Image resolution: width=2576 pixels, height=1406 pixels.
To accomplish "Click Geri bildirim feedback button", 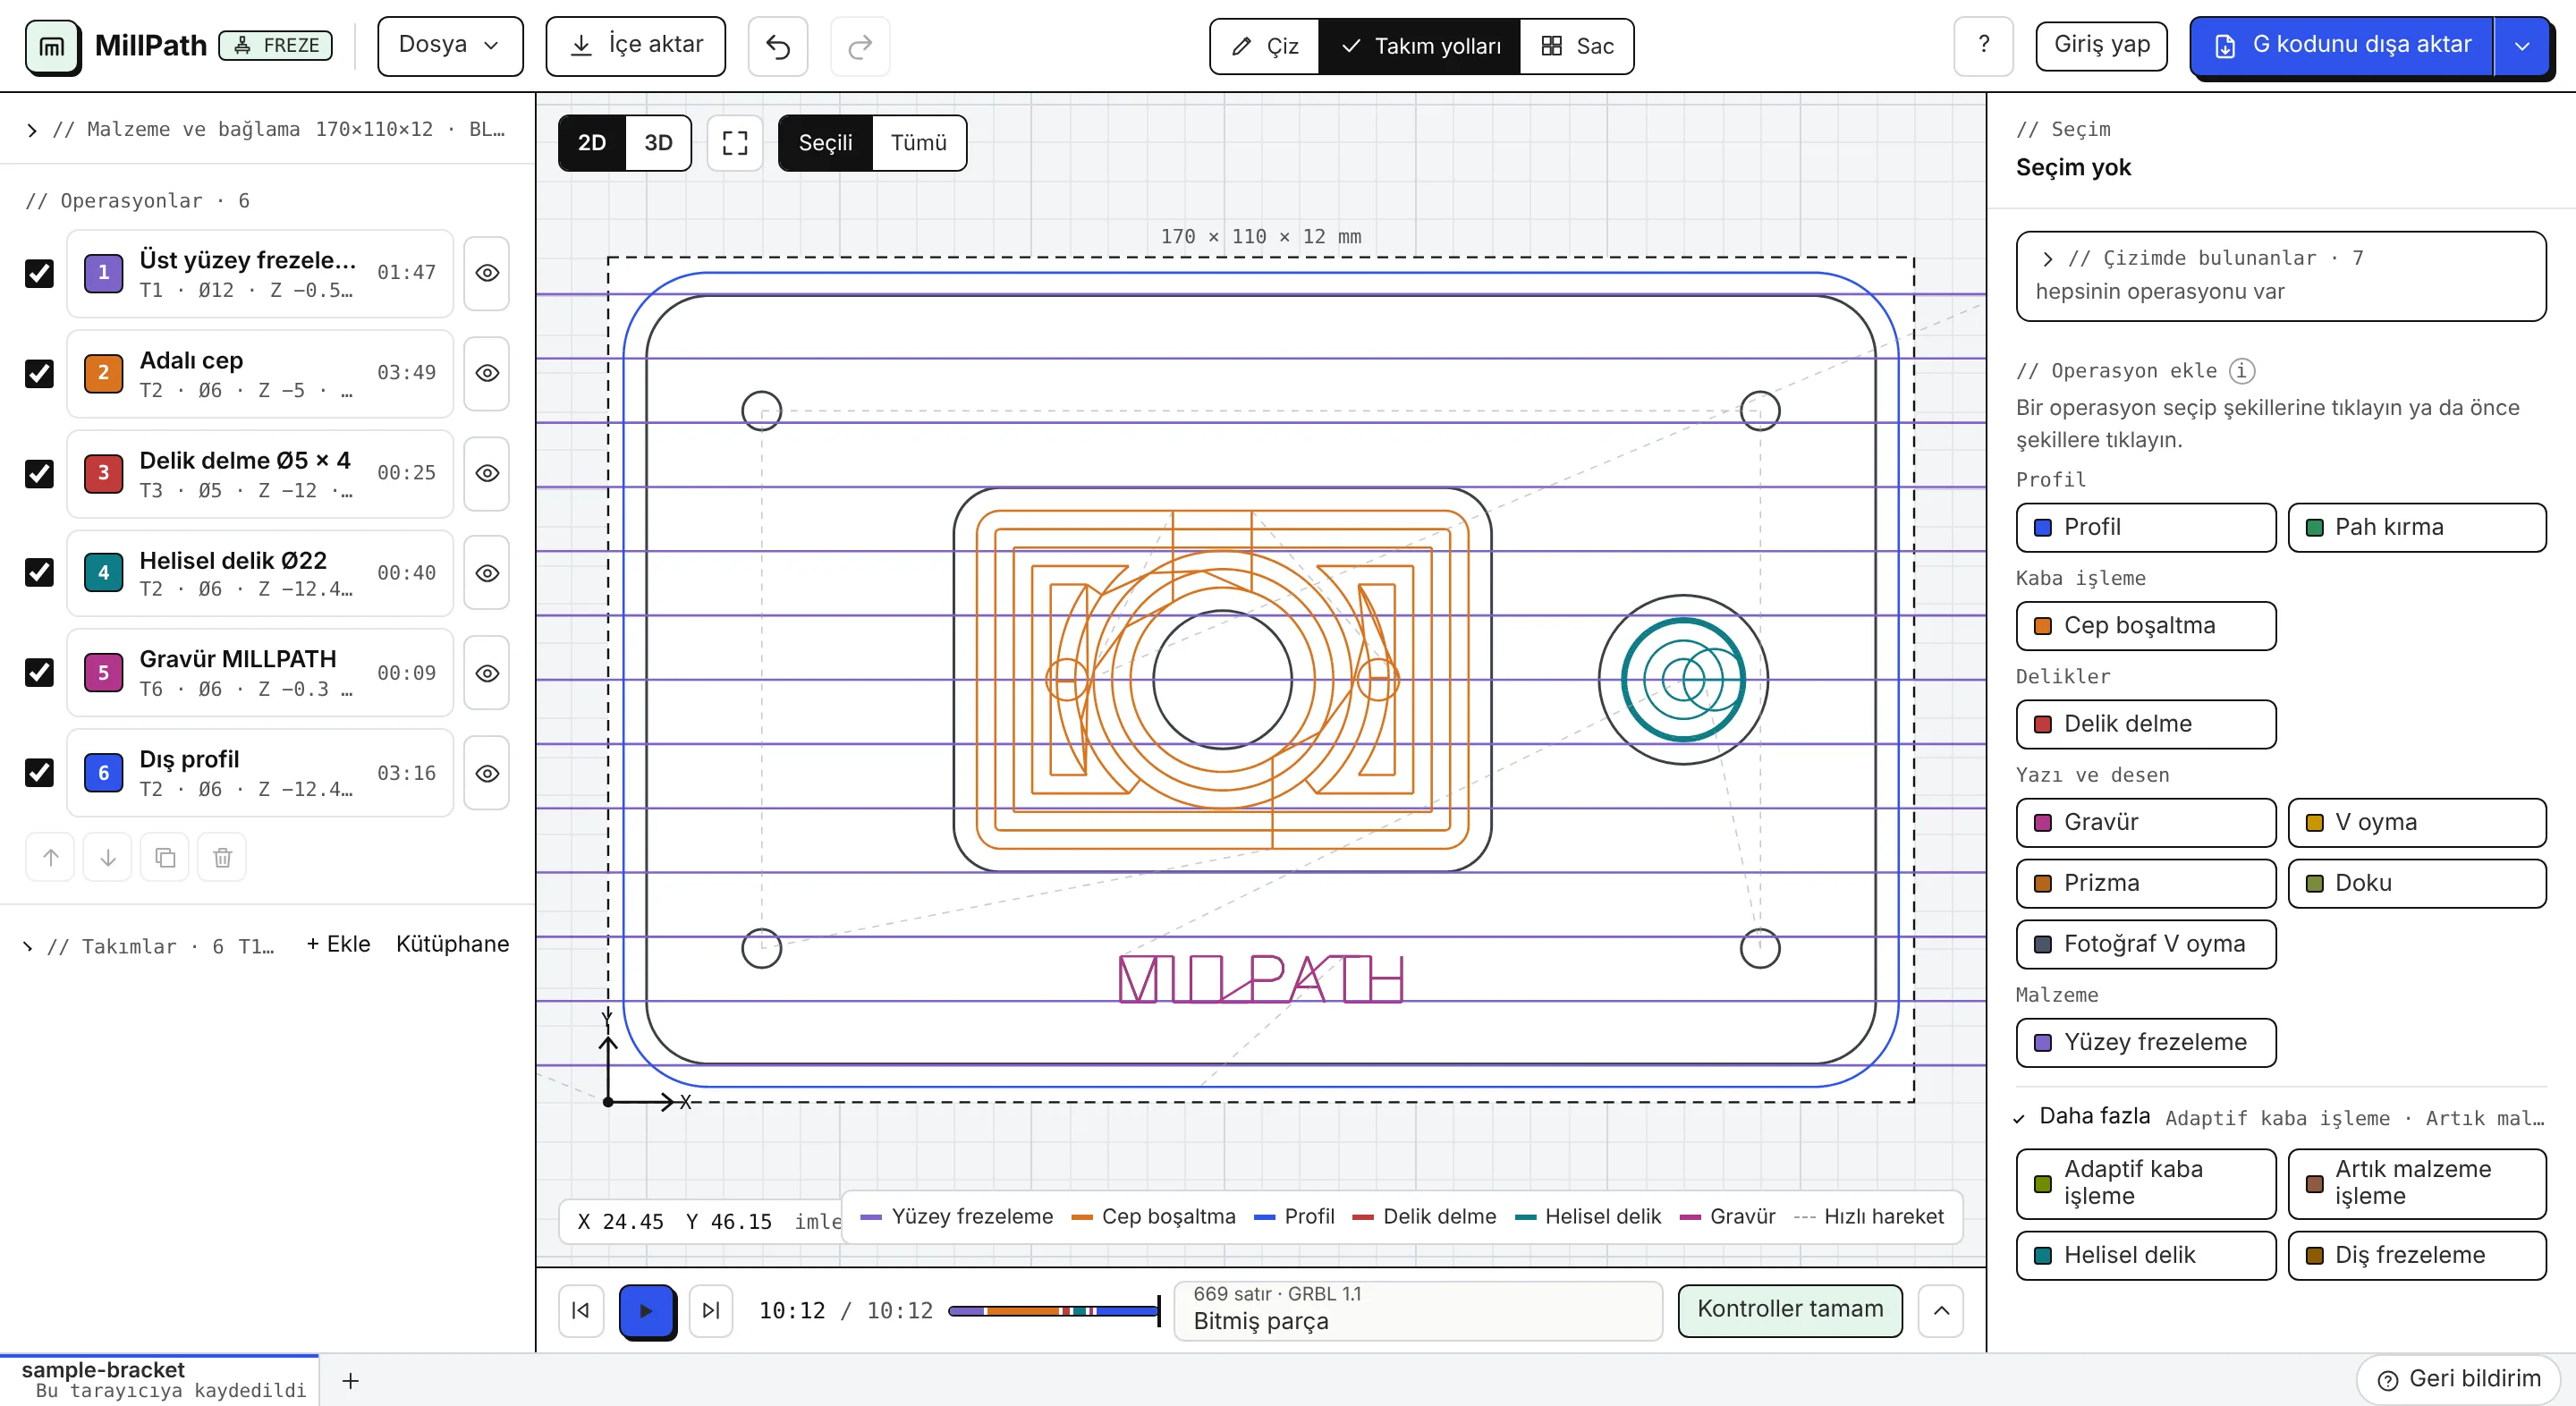I will [2459, 1379].
